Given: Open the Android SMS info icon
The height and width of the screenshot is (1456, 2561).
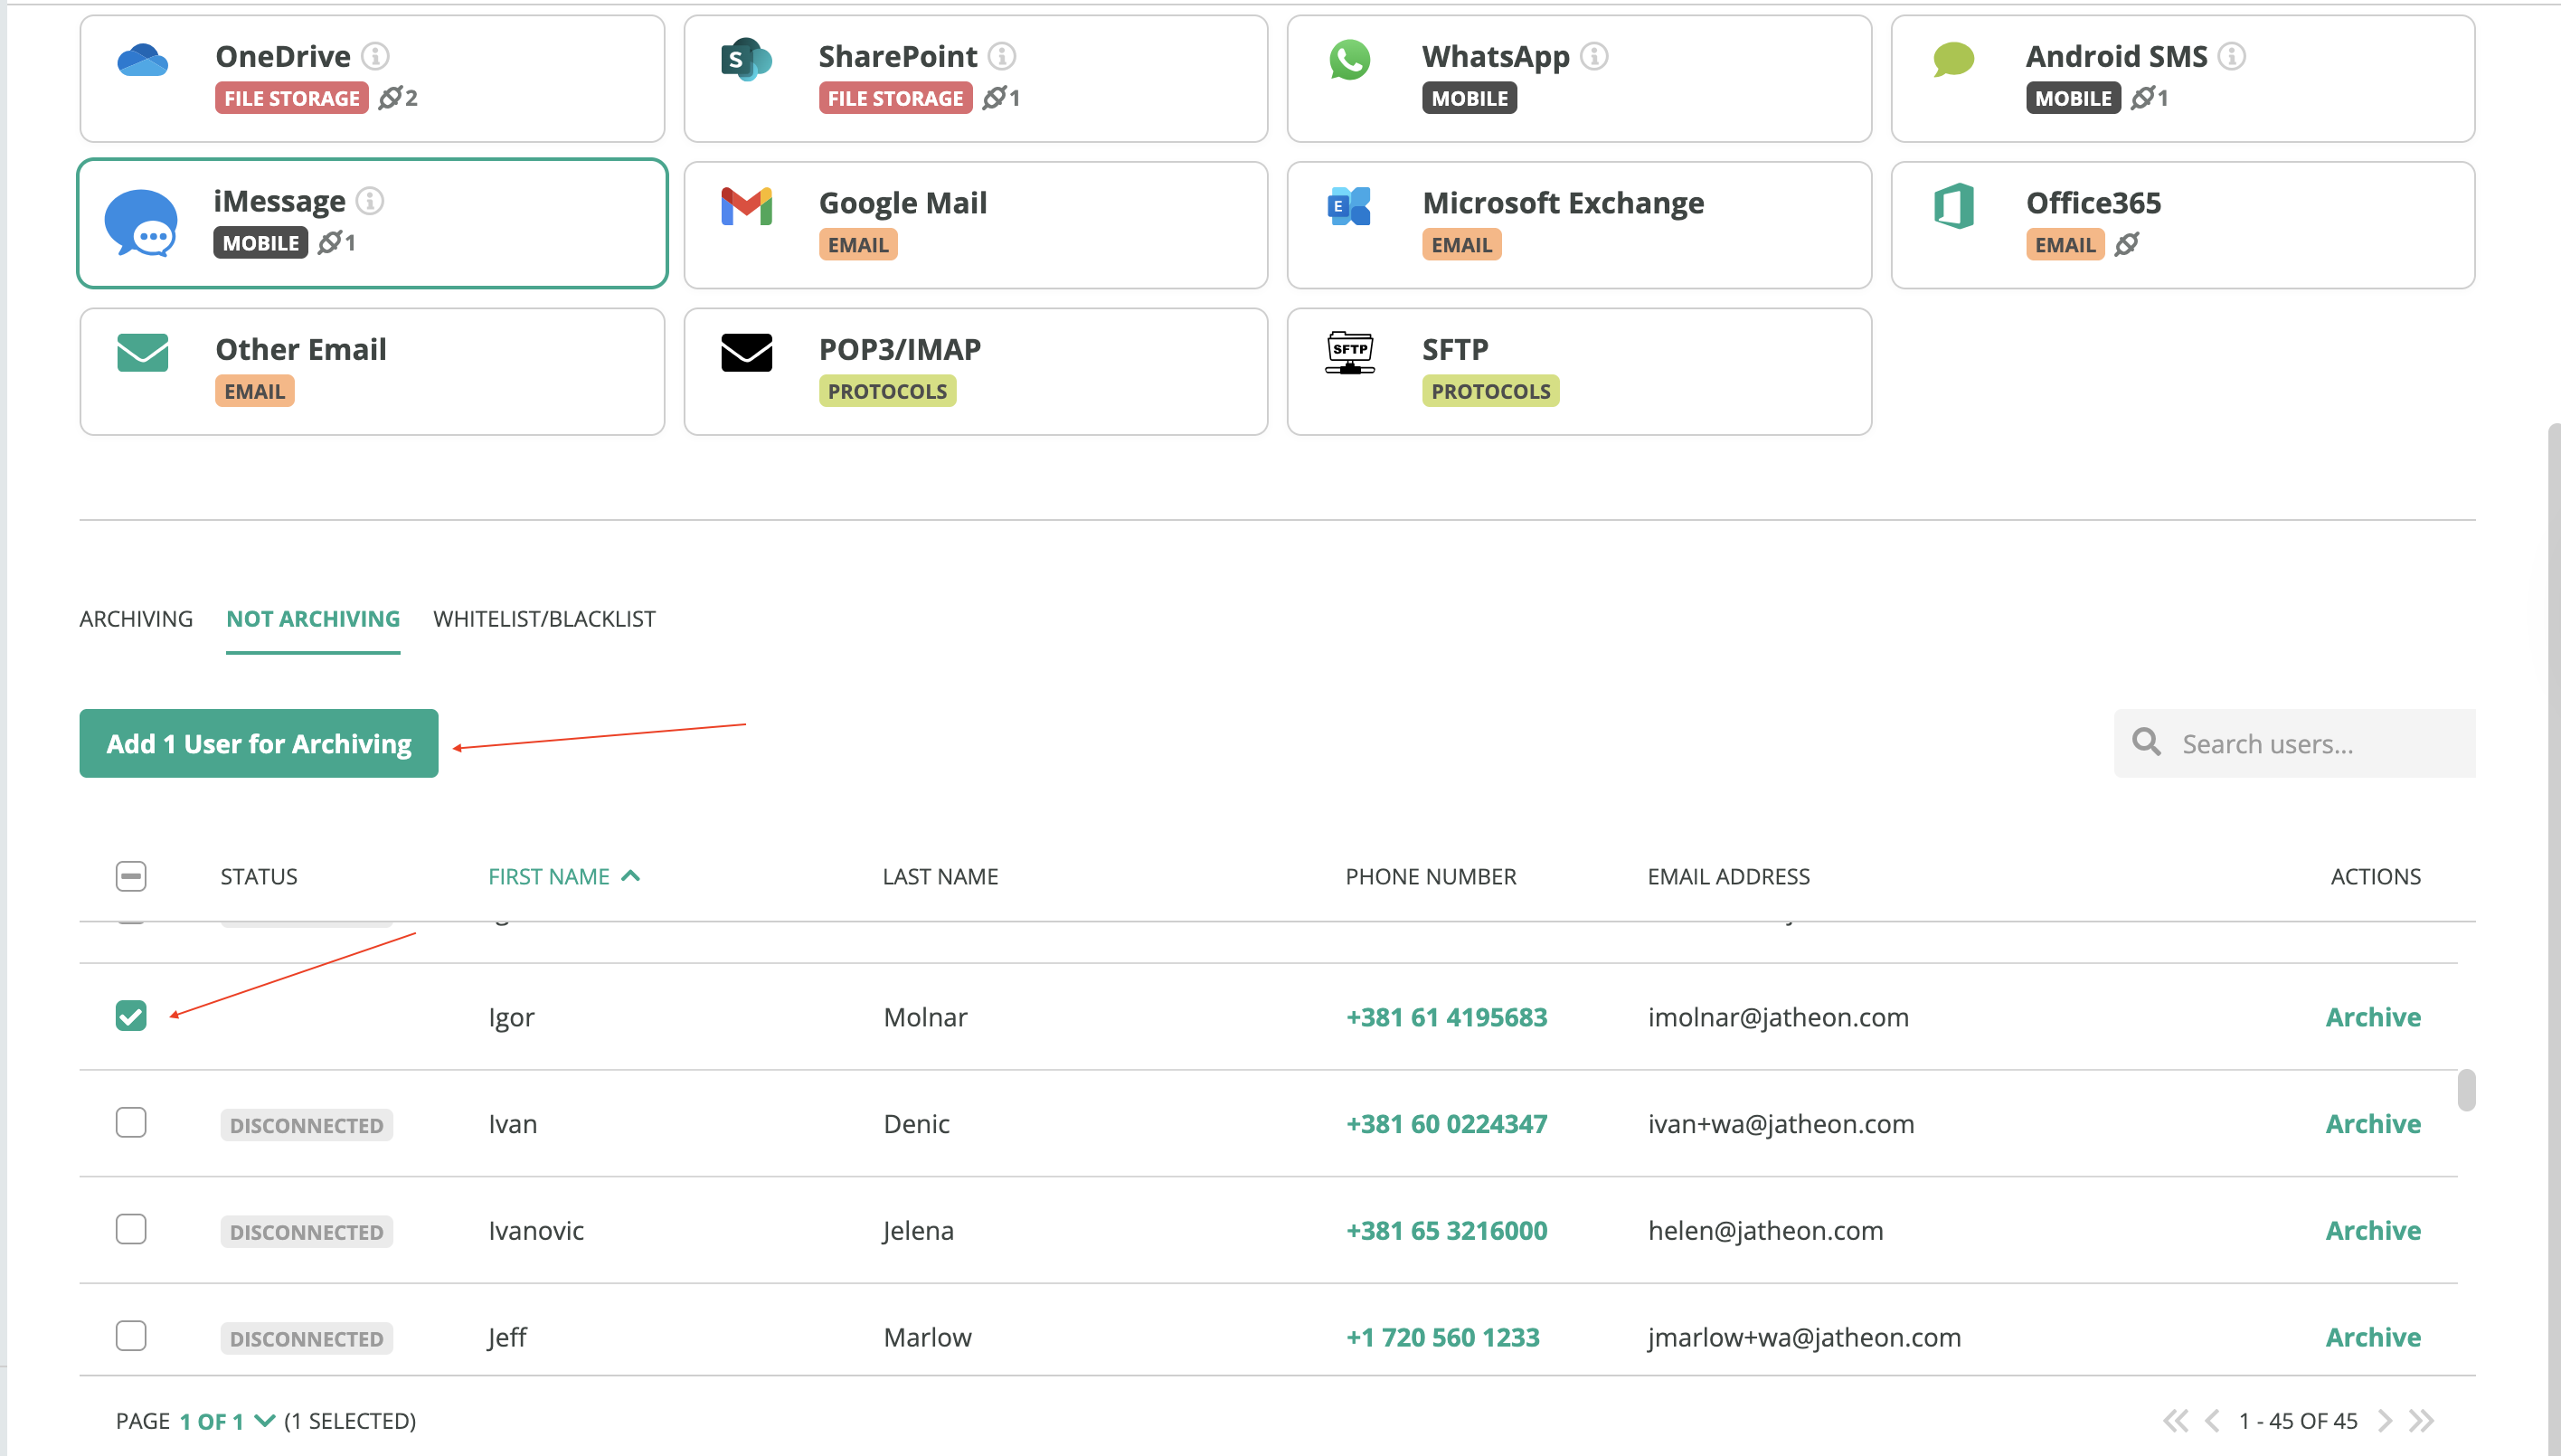Looking at the screenshot, I should [2231, 56].
